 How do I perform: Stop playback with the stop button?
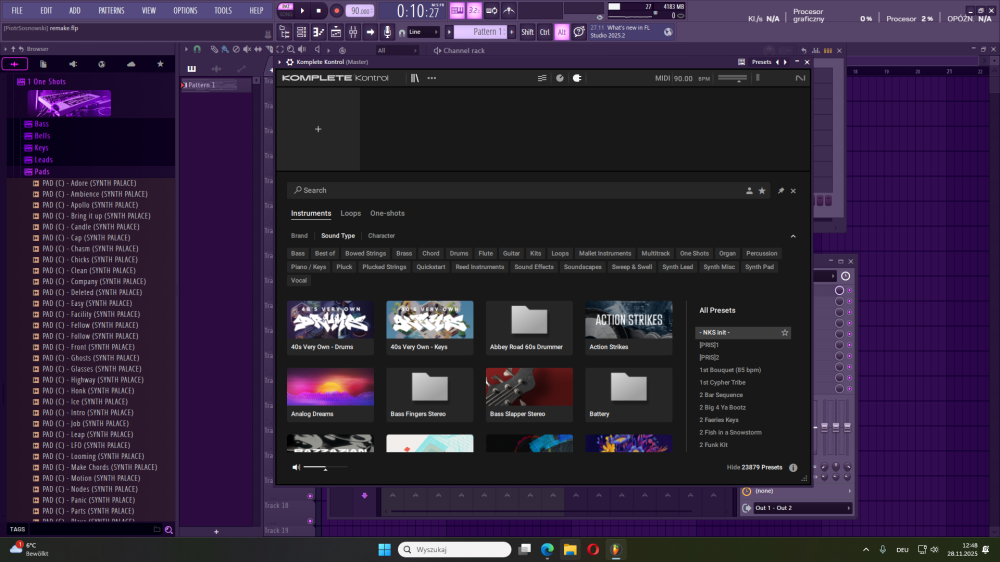coord(319,11)
